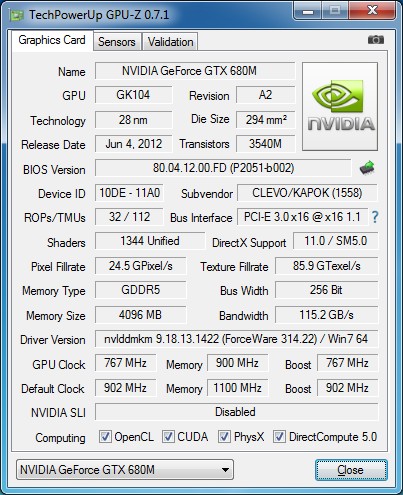
Task: Click the GPU Clock Boost field 767 MHz
Action: pyautogui.click(x=348, y=363)
